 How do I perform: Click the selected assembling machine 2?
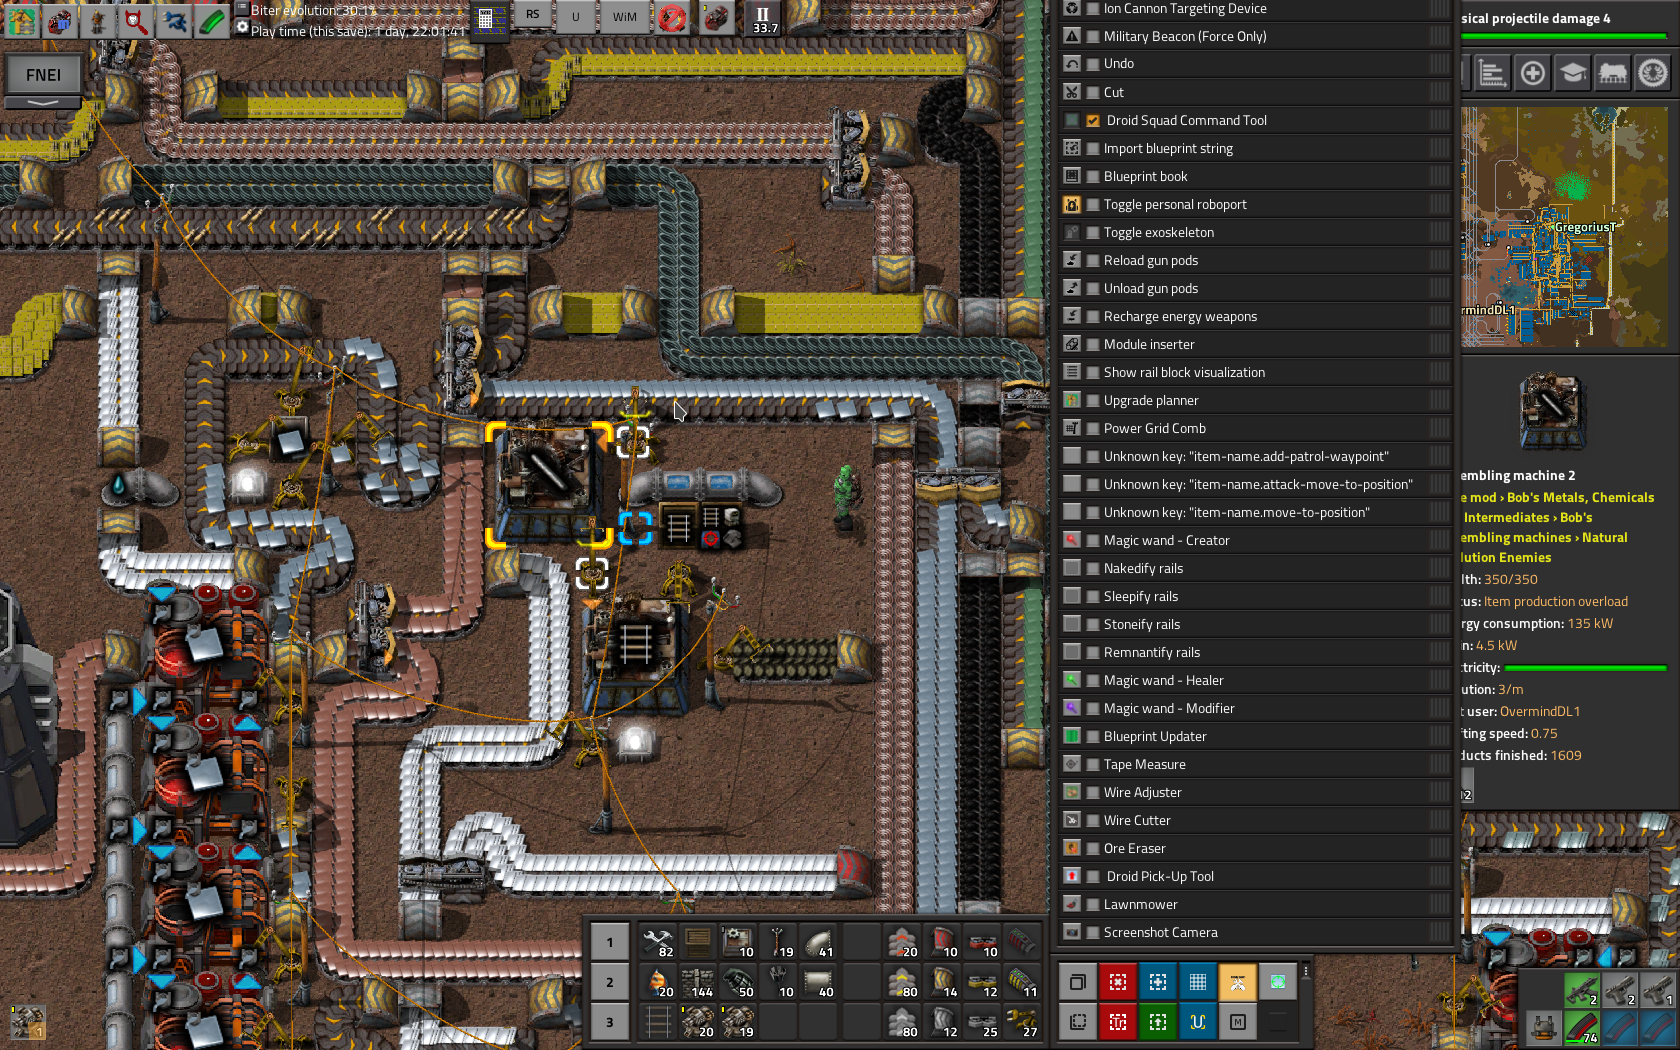(548, 485)
